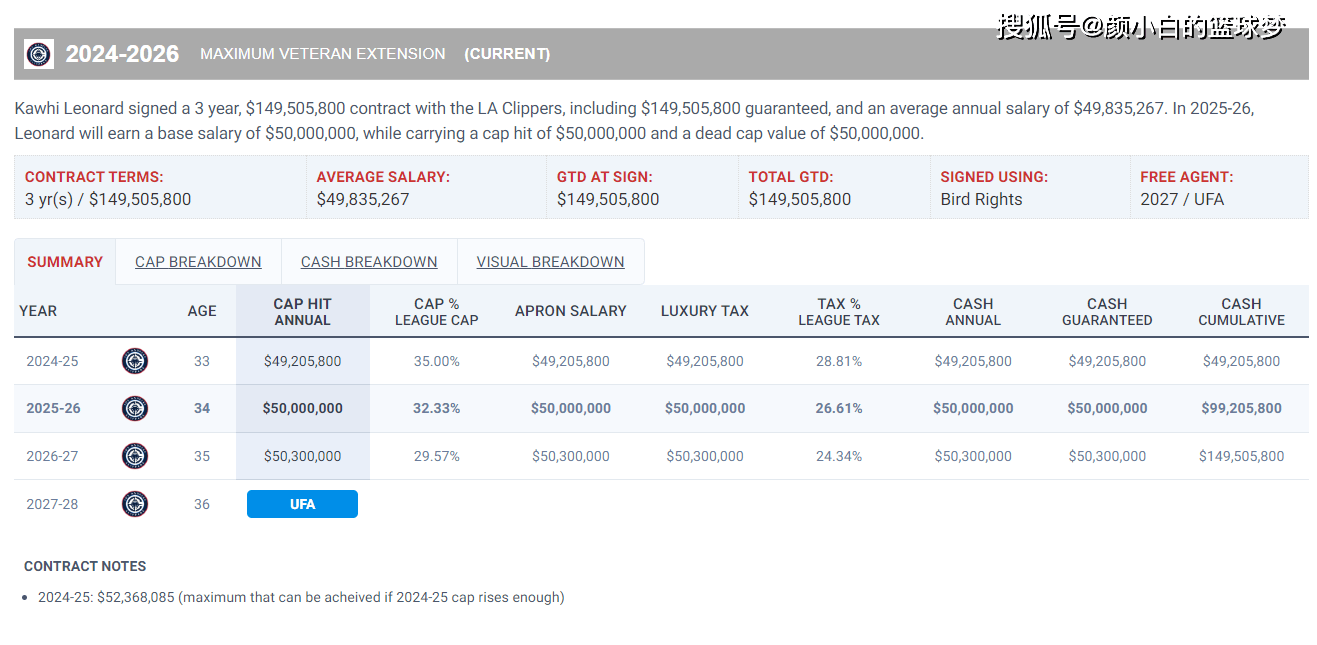
Task: Click the $49,205,800 cap hit for 2024-25
Action: 303,361
